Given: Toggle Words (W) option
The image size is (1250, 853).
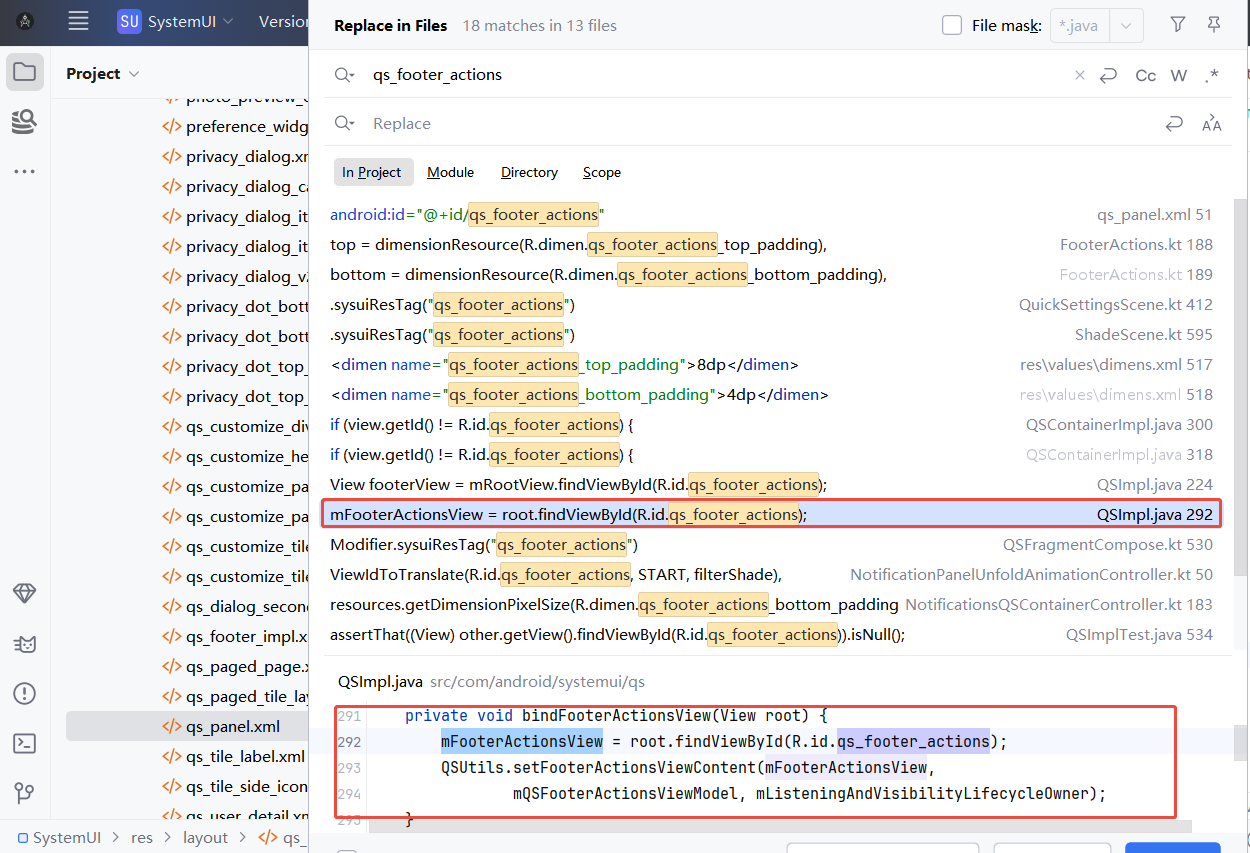Looking at the screenshot, I should tap(1179, 75).
